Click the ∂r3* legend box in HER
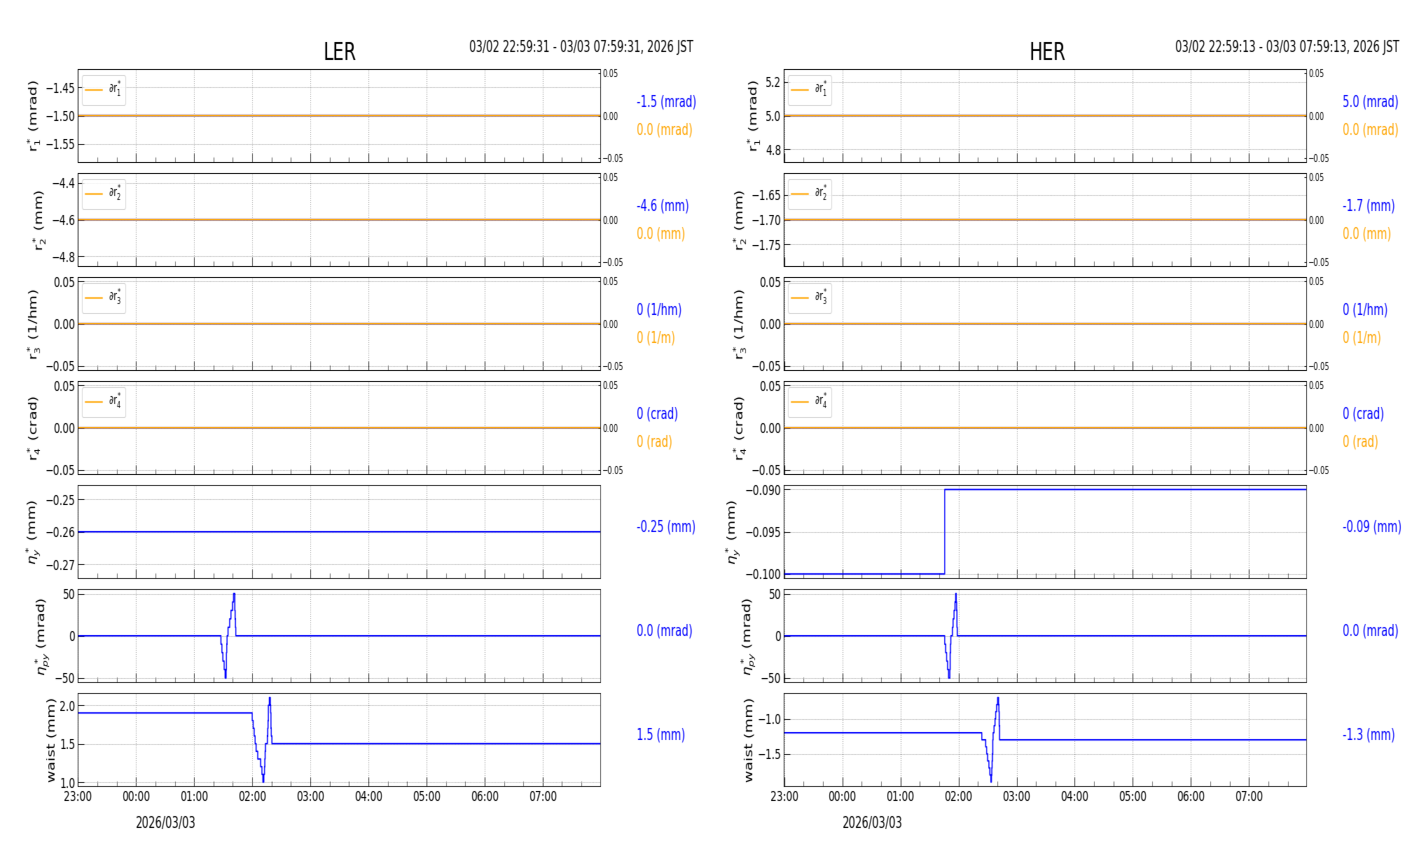Viewport: 1412px width, 864px height. coord(810,298)
